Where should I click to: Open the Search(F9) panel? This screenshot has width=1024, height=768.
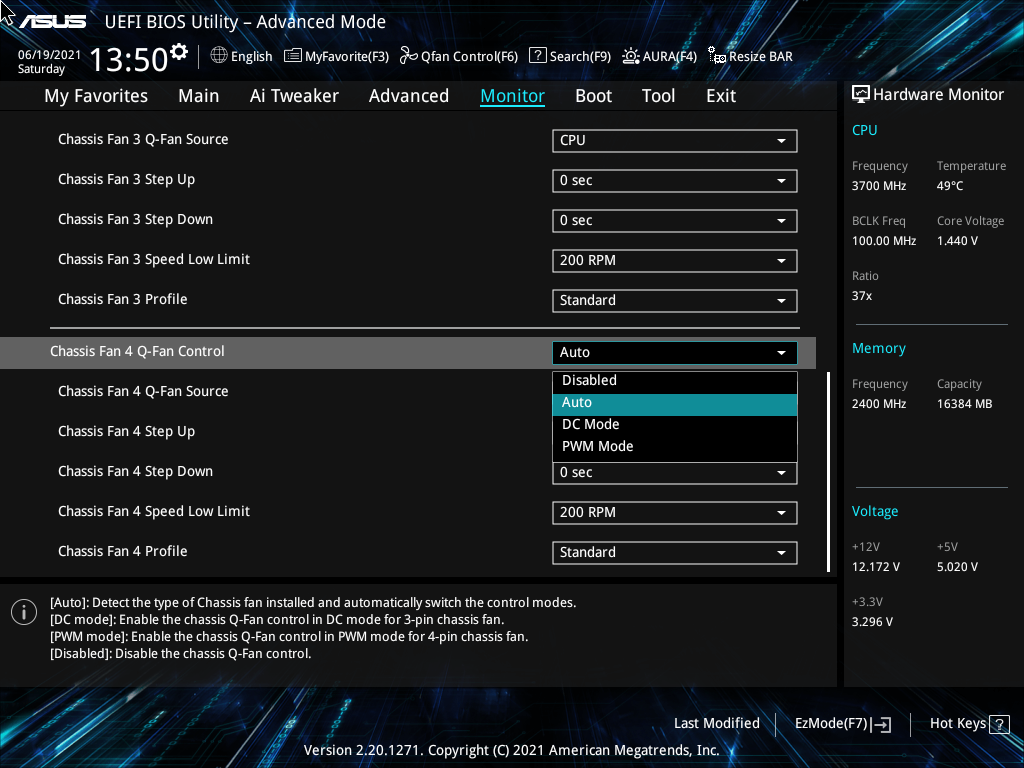569,56
